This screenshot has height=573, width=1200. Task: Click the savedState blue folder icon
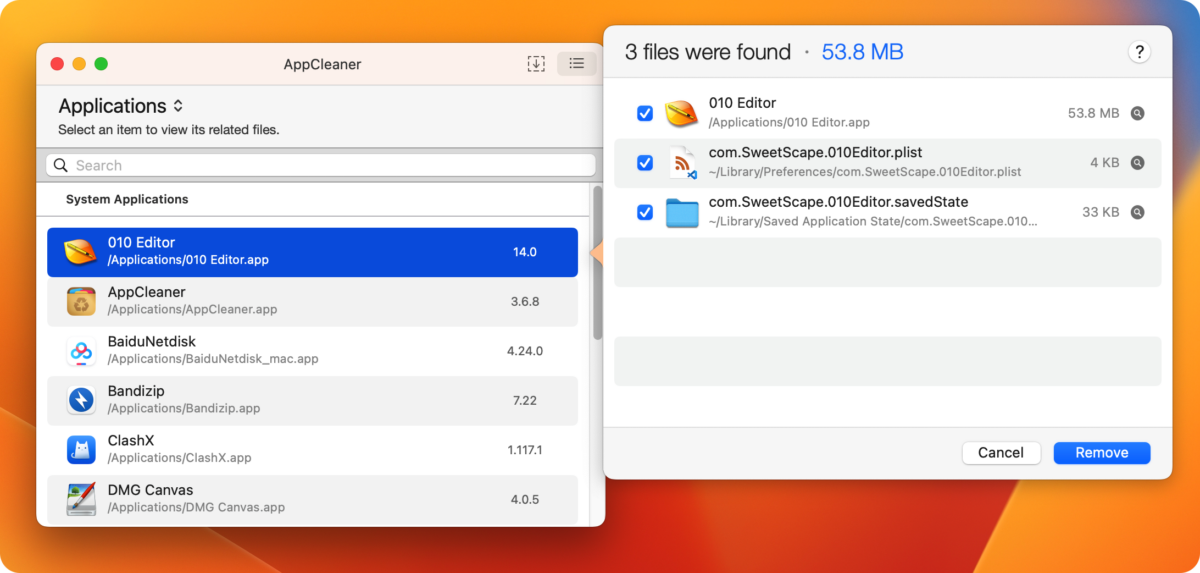(682, 212)
